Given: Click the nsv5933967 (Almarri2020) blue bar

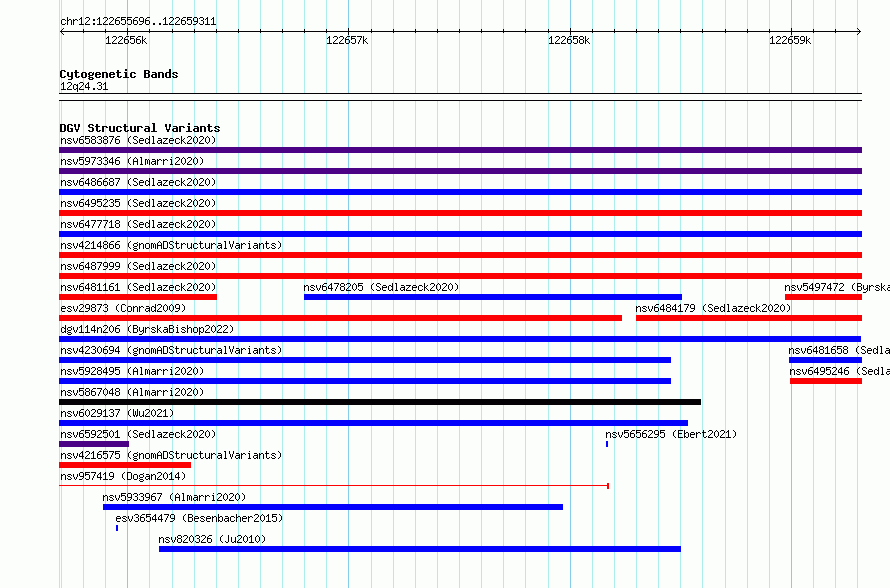Looking at the screenshot, I should [333, 507].
